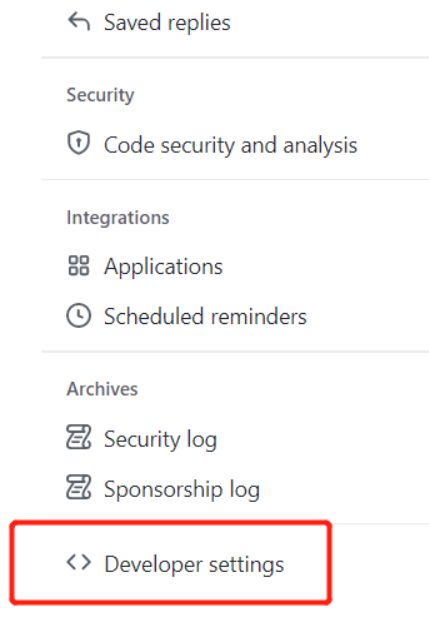Click the clock icon for Scheduled reminders
The height and width of the screenshot is (620, 429).
tap(79, 316)
